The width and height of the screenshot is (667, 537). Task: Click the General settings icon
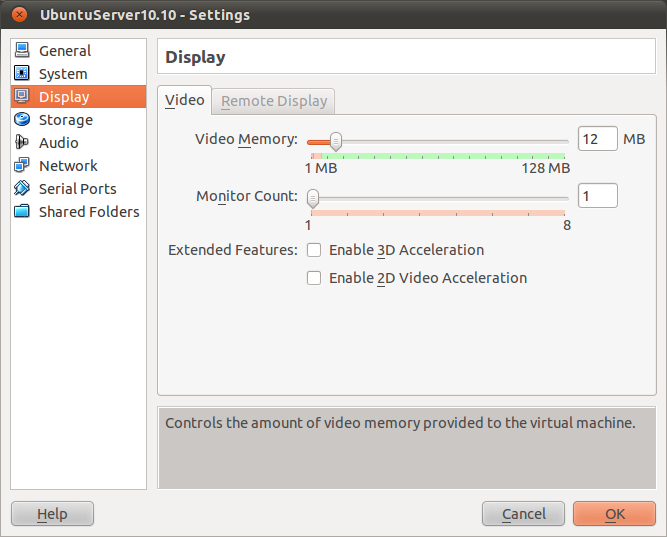[x=22, y=51]
